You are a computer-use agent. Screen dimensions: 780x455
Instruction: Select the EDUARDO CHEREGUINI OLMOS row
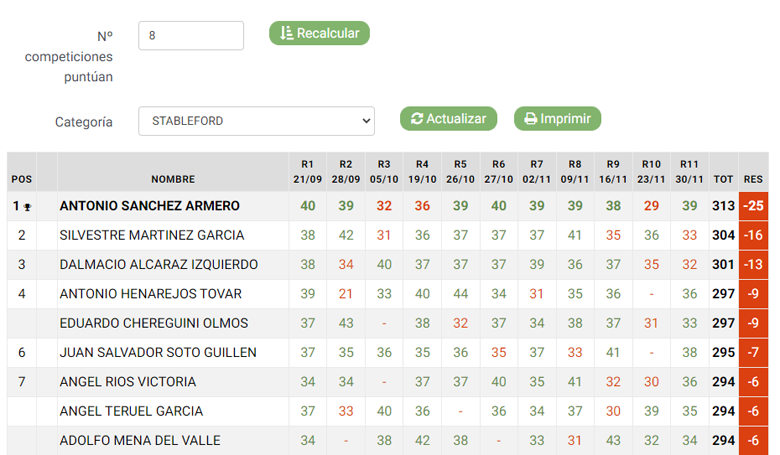click(388, 323)
